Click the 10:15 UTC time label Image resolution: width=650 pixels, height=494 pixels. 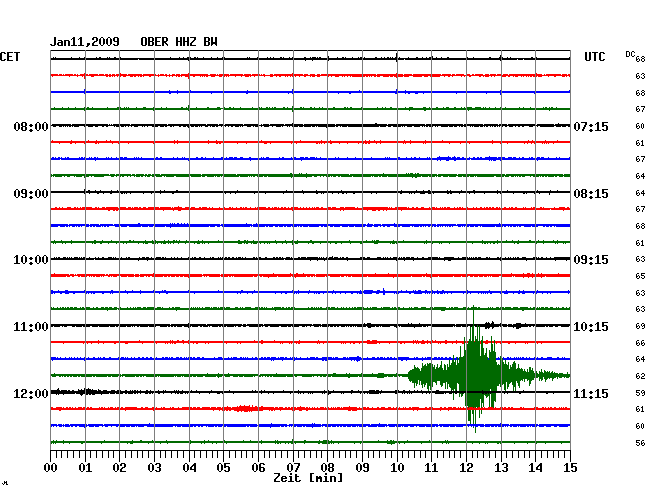pyautogui.click(x=591, y=327)
